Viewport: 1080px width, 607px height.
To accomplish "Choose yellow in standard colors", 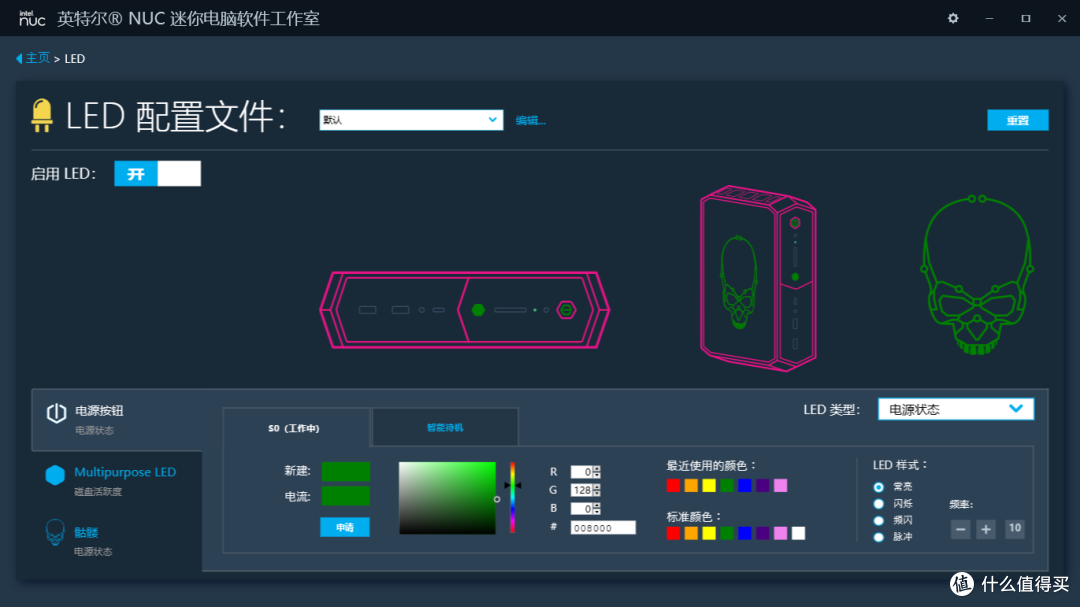I will pyautogui.click(x=709, y=533).
